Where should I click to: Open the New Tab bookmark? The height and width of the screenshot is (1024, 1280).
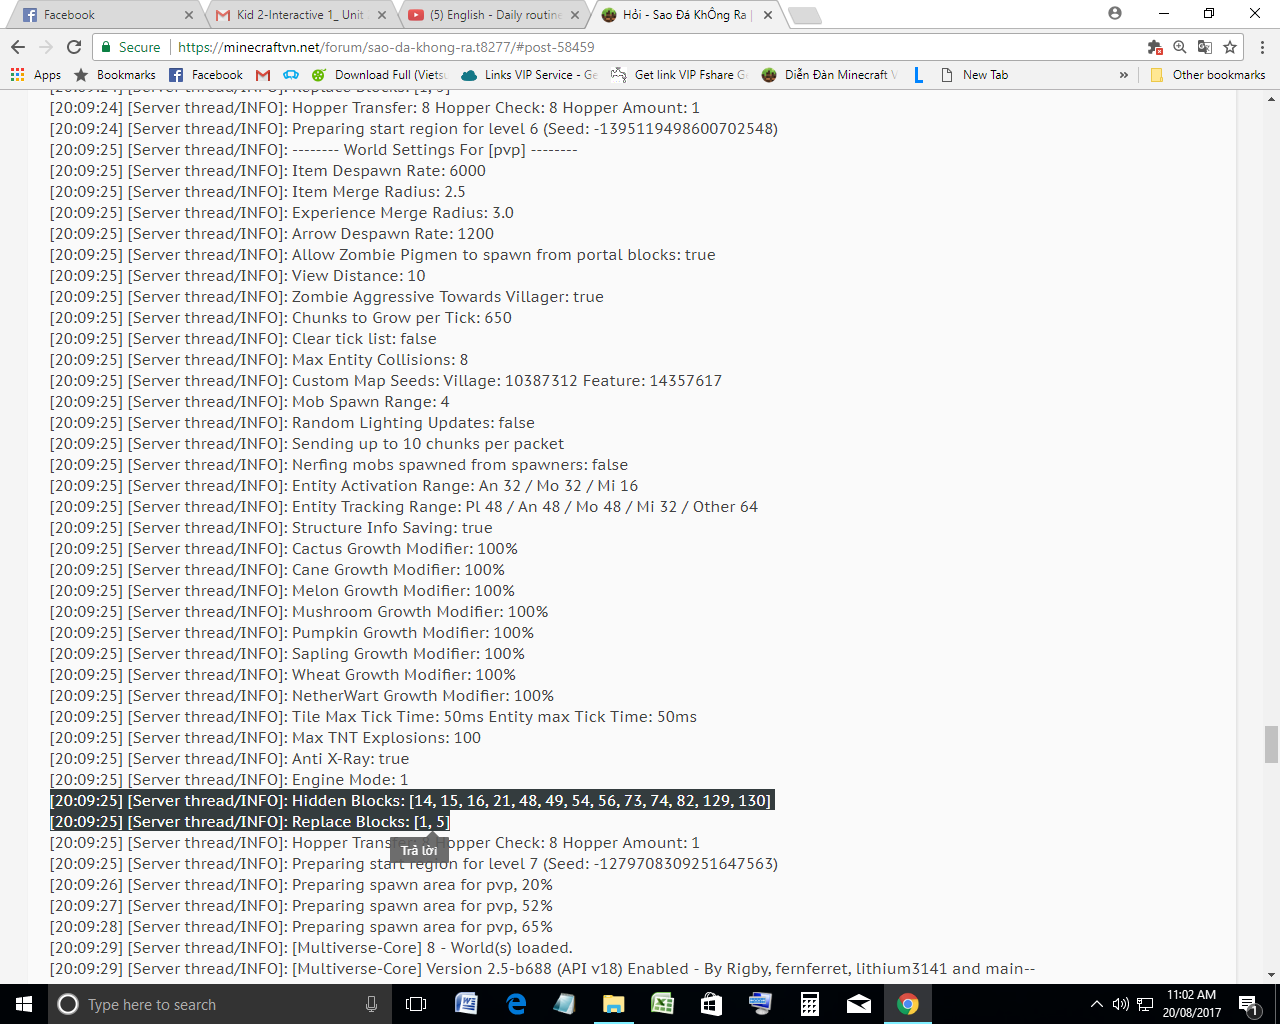click(x=975, y=75)
